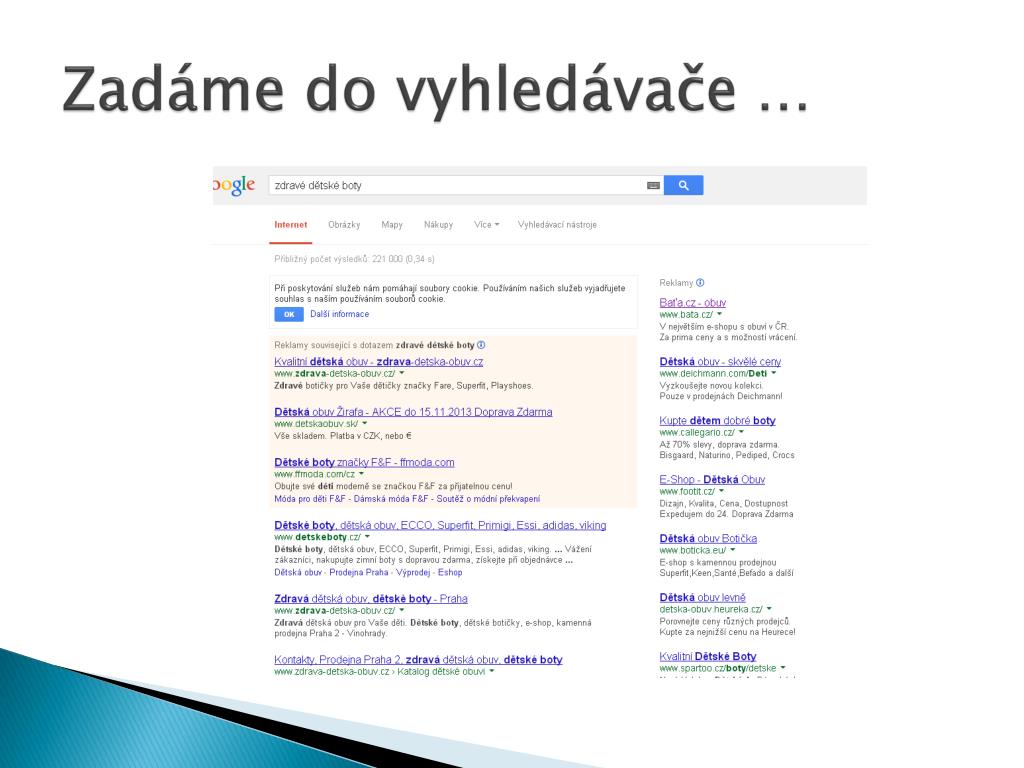Switch to the Nákupy tab
This screenshot has height=768, width=1024.
(438, 225)
